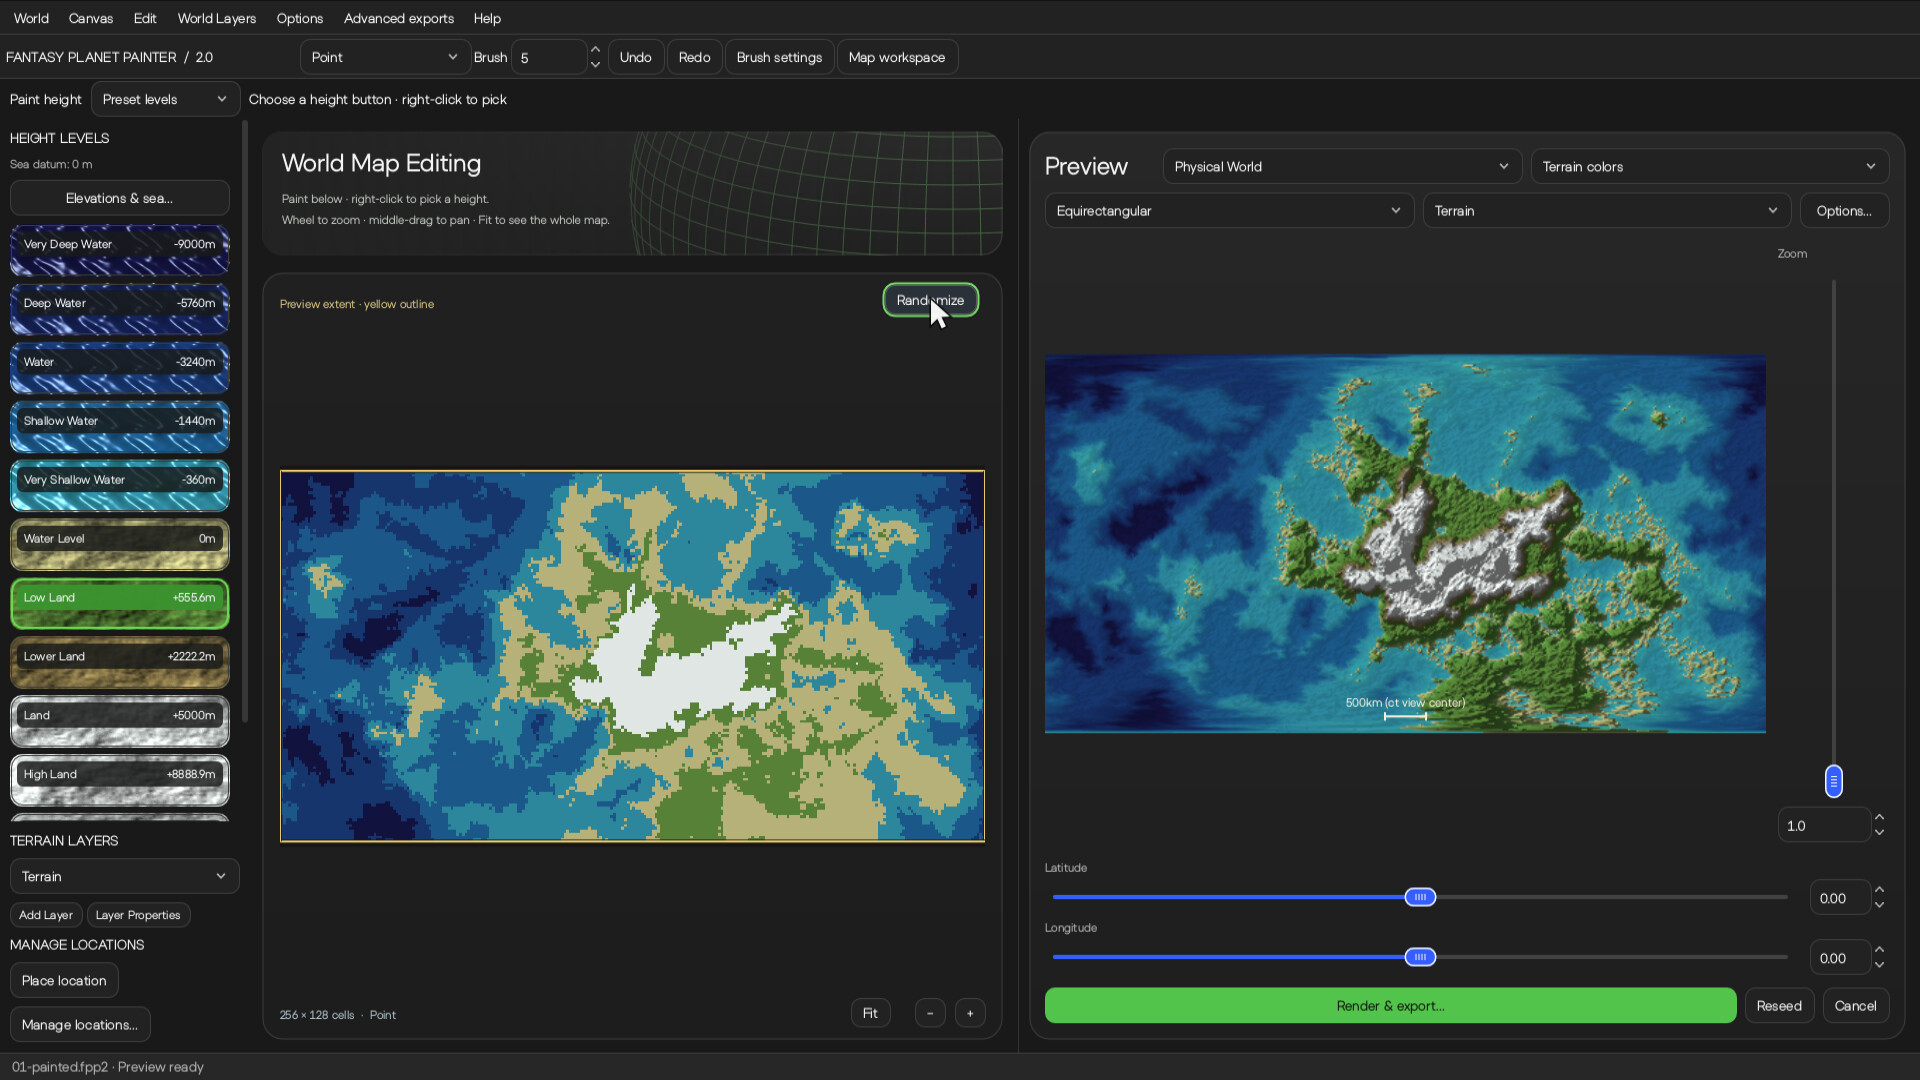Screen dimensions: 1920x1080
Task: Open Terrain layer dropdown in sidebar
Action: (125, 876)
